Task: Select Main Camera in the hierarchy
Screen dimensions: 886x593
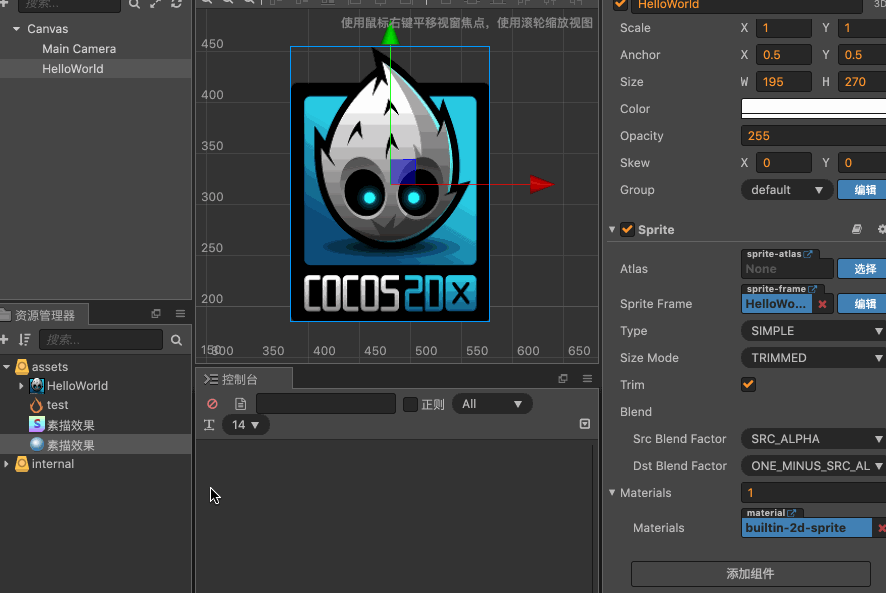Action: [x=79, y=49]
